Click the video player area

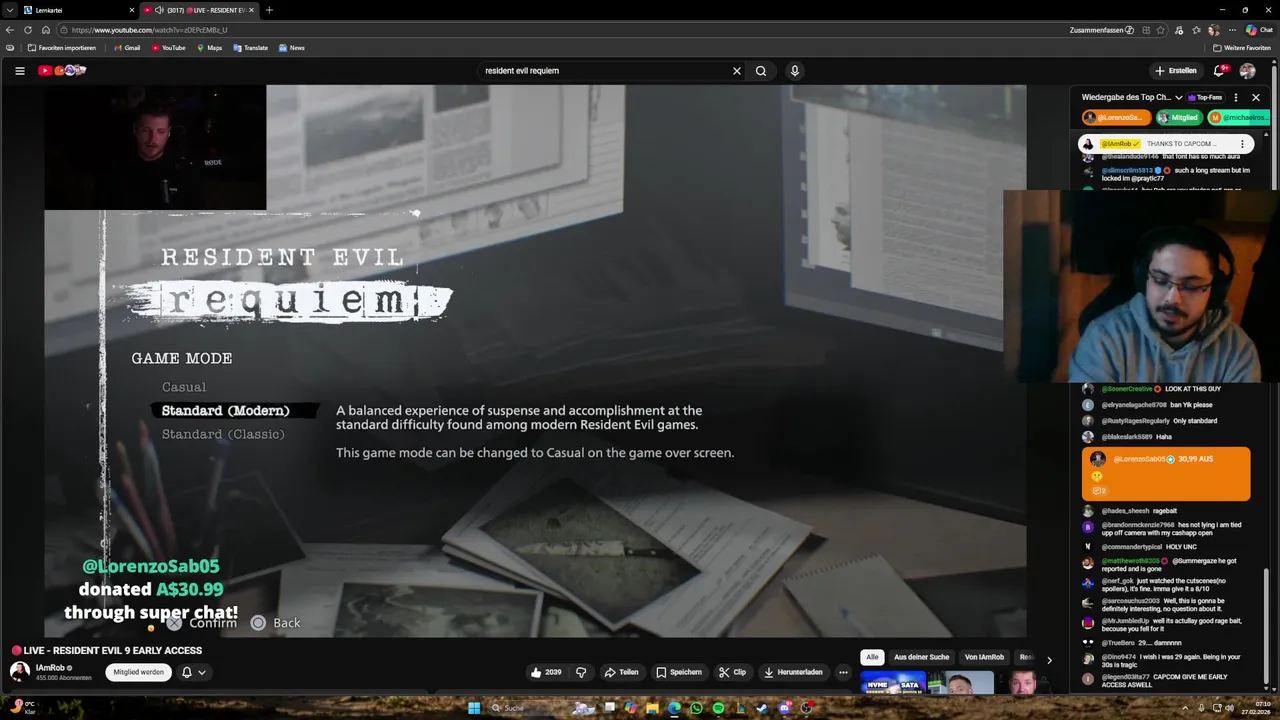(x=535, y=360)
